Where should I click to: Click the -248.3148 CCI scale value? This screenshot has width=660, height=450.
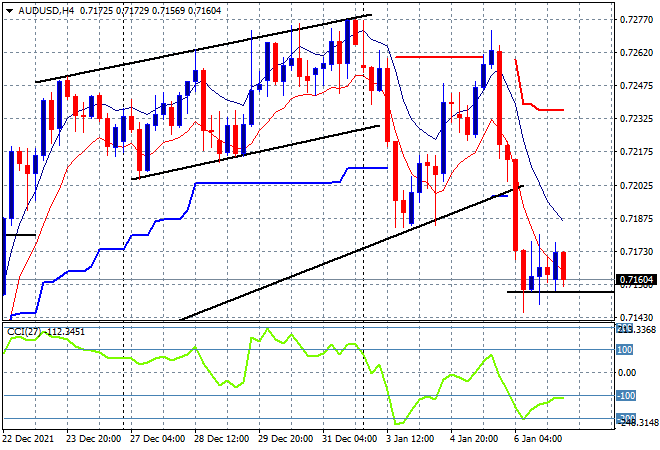(x=636, y=422)
